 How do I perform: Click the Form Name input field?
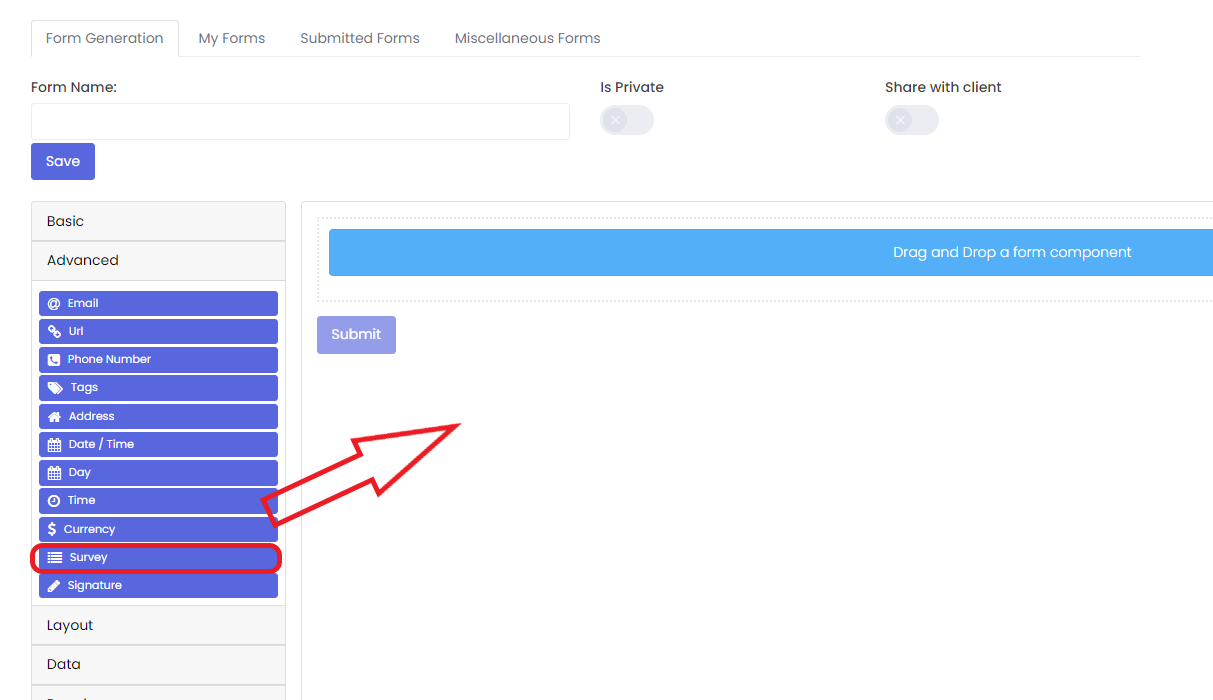[300, 121]
